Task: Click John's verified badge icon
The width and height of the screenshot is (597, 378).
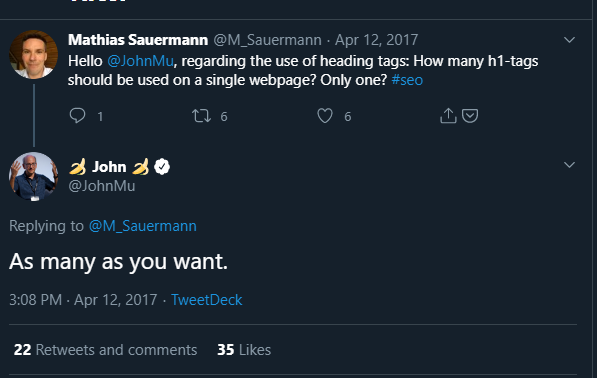Action: pos(162,167)
